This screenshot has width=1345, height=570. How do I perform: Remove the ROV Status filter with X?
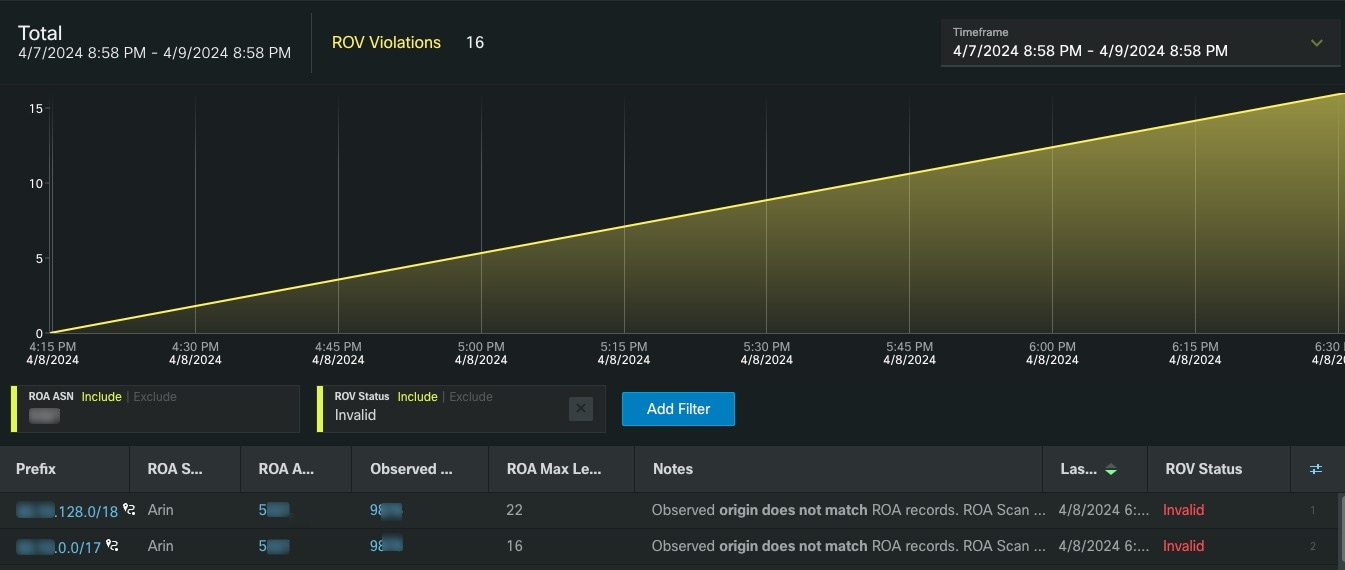pos(581,408)
